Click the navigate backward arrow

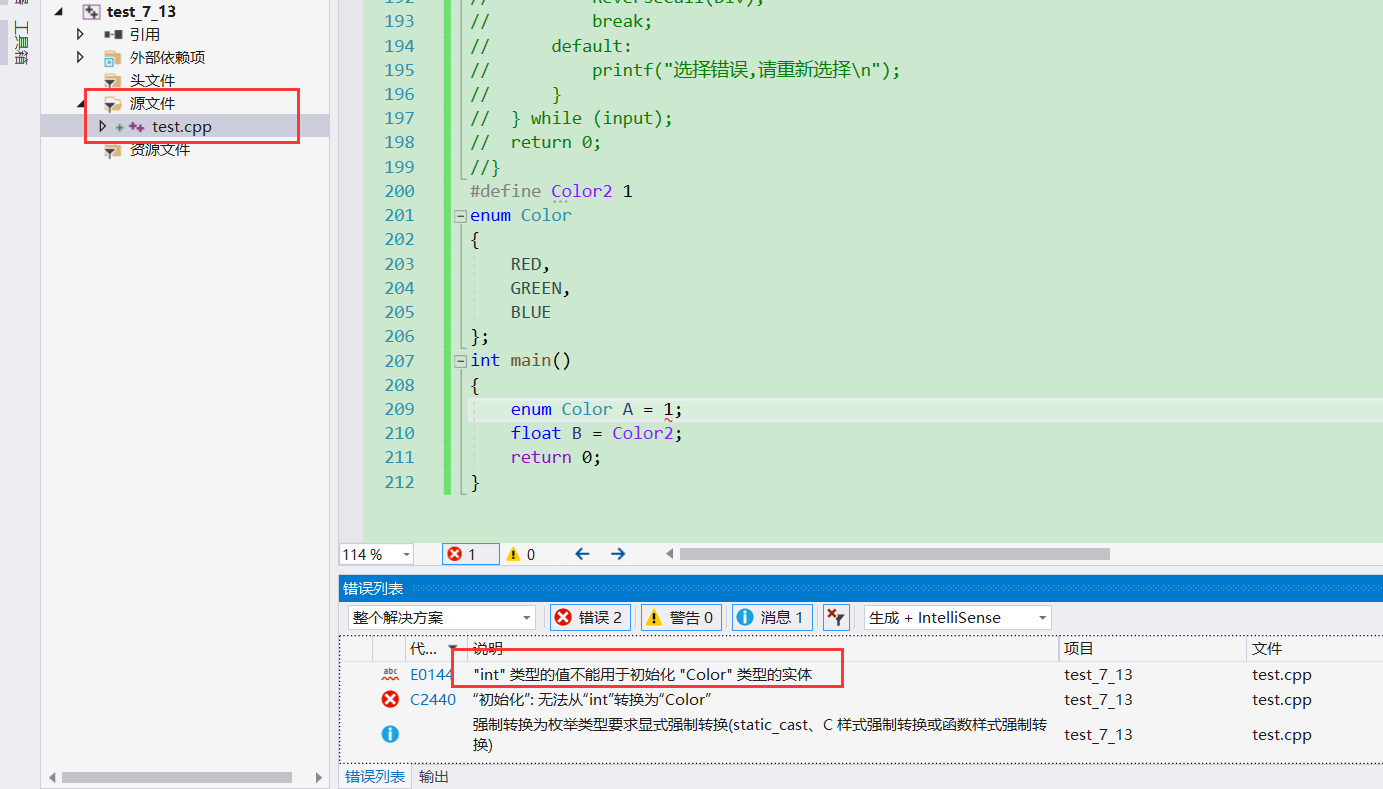[582, 554]
